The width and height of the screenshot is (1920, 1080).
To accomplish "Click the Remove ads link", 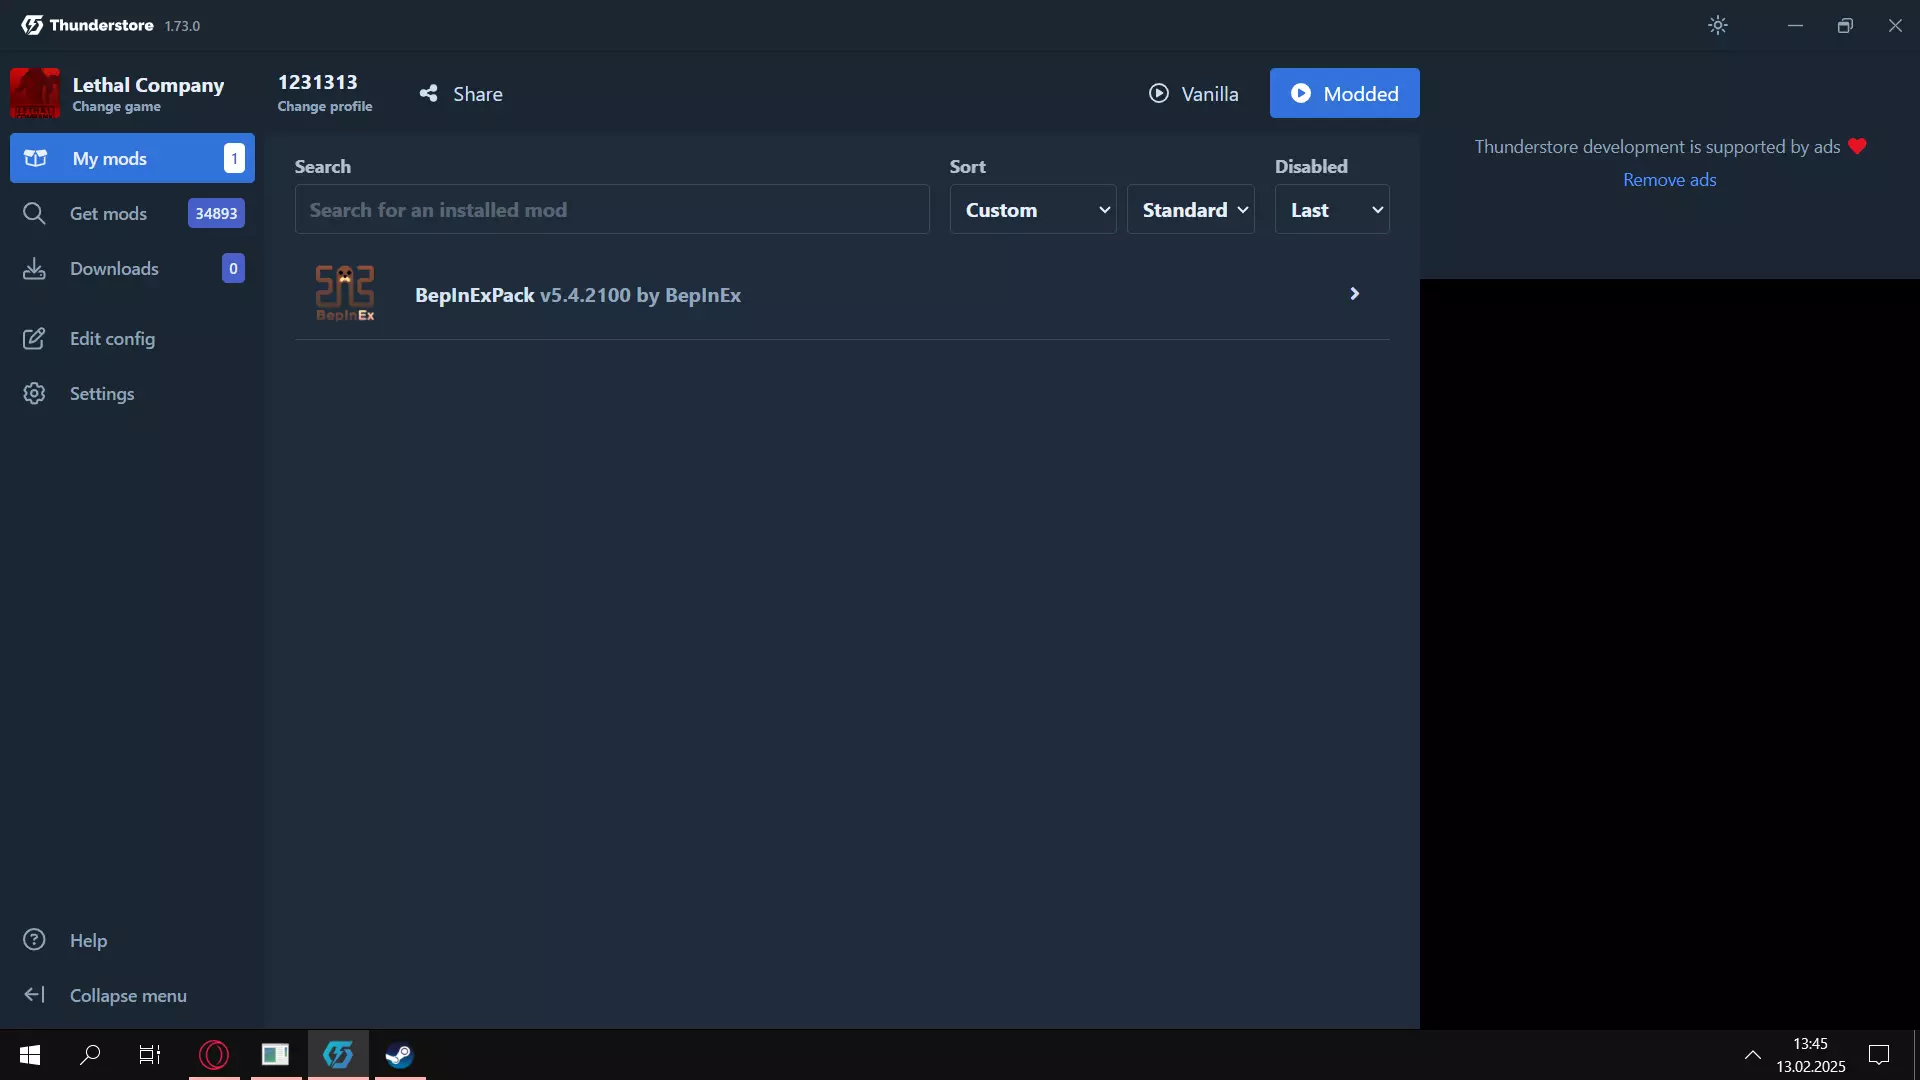I will tap(1669, 180).
